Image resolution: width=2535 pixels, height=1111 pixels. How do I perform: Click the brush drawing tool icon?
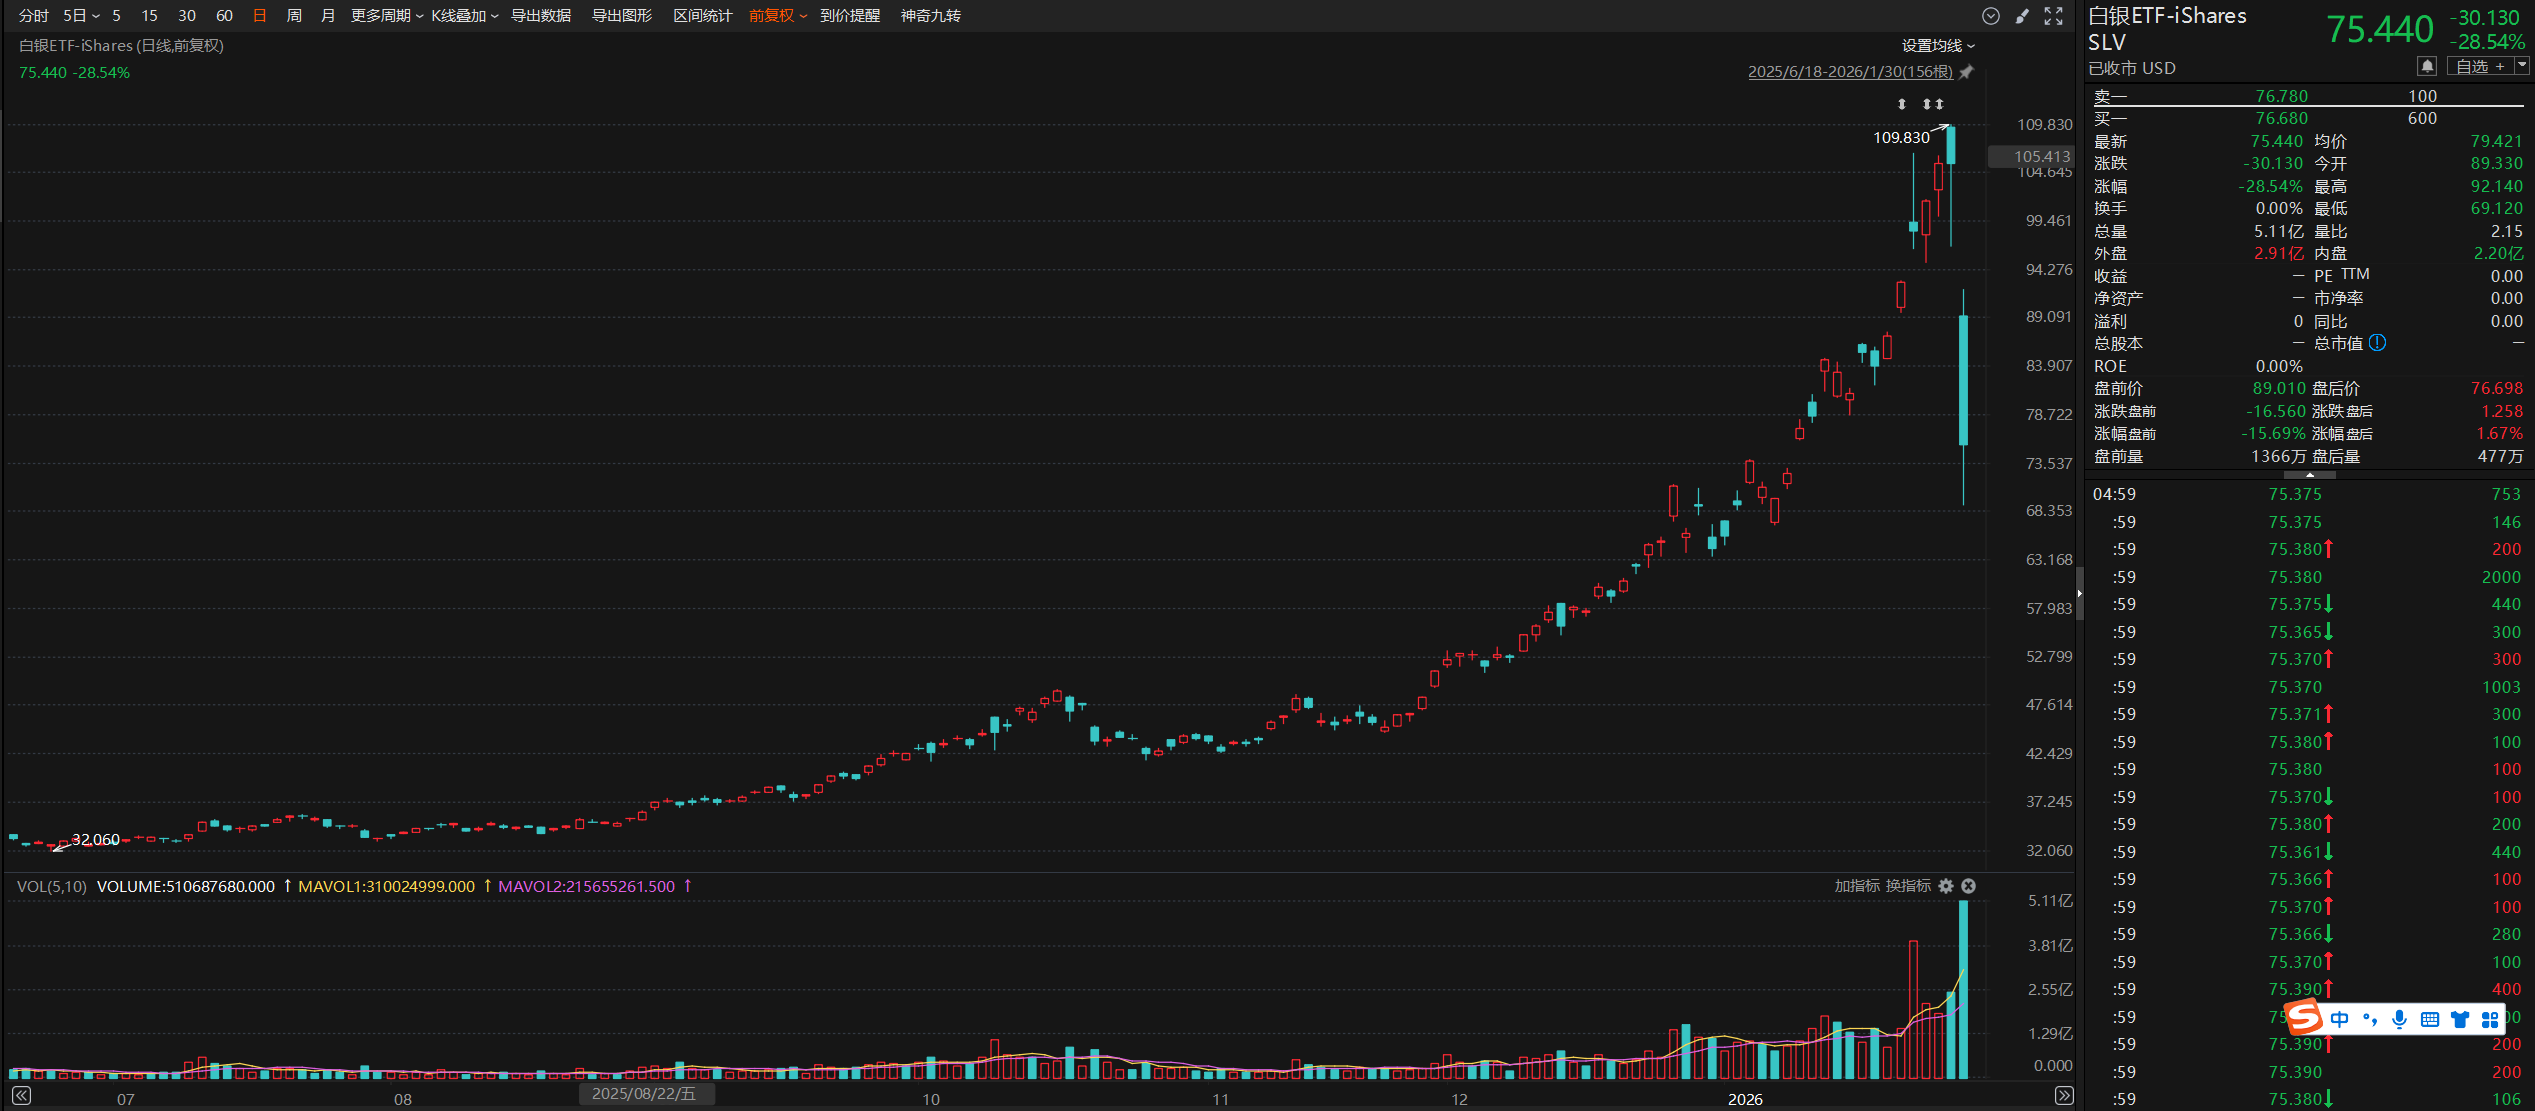(2022, 16)
